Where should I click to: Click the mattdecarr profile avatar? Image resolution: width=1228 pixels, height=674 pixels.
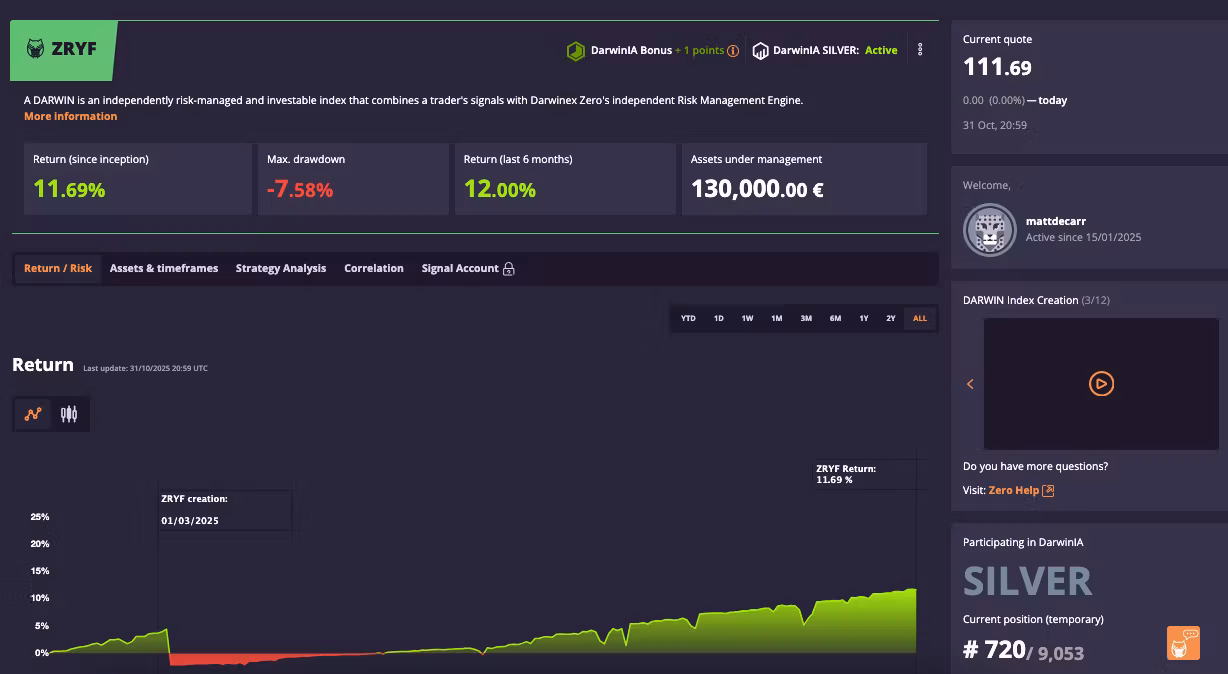click(989, 230)
